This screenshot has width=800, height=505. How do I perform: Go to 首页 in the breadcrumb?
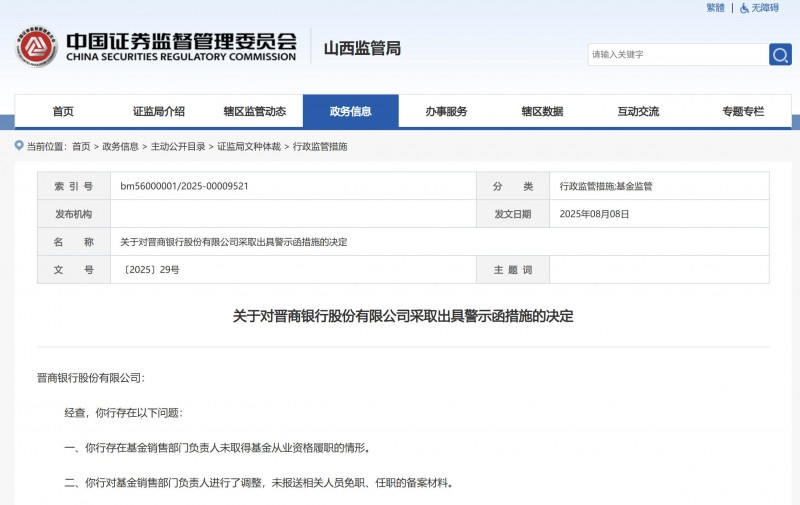pos(81,146)
